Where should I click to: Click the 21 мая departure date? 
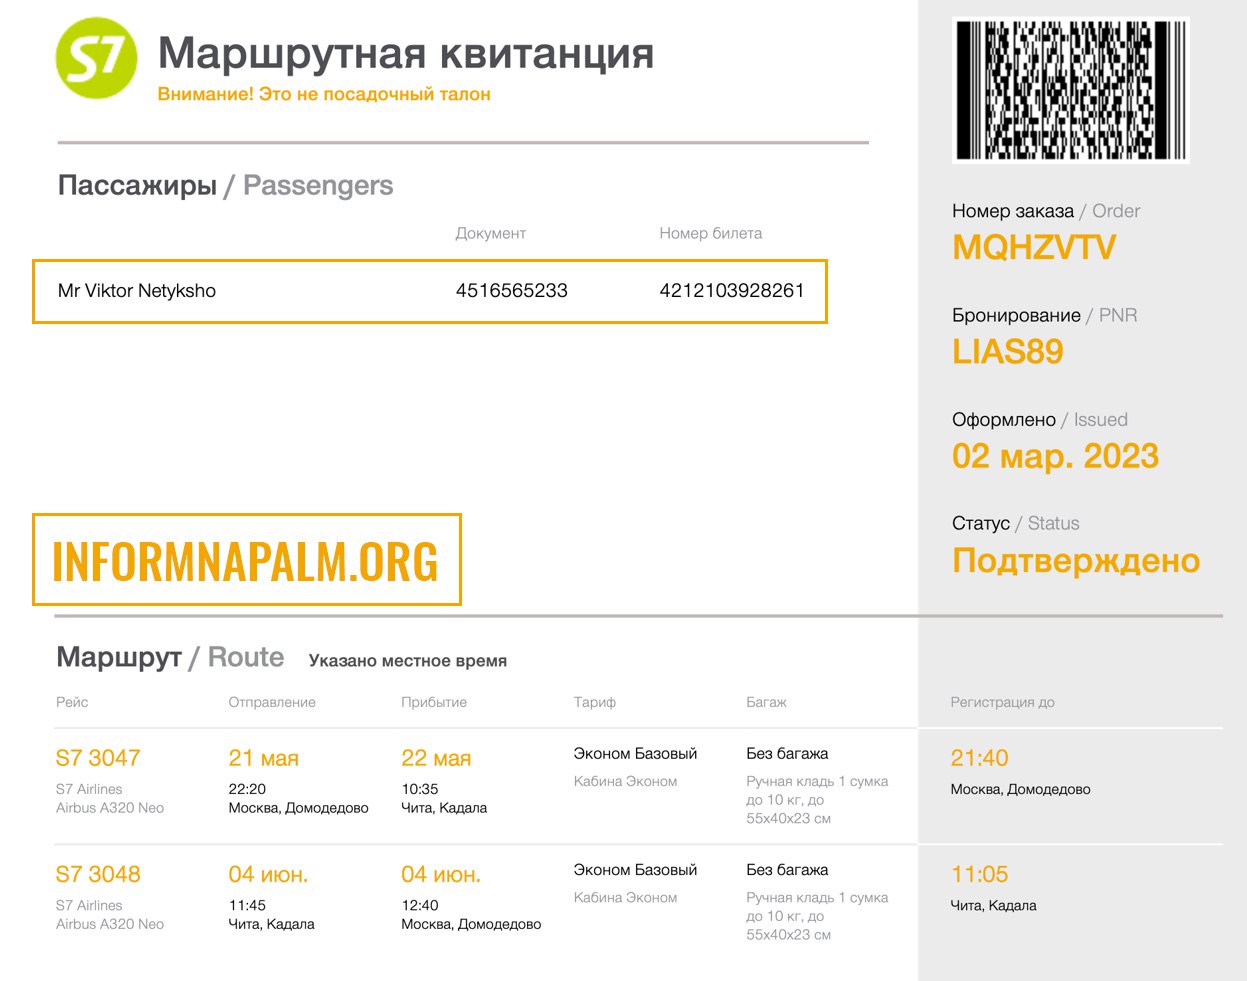click(263, 758)
